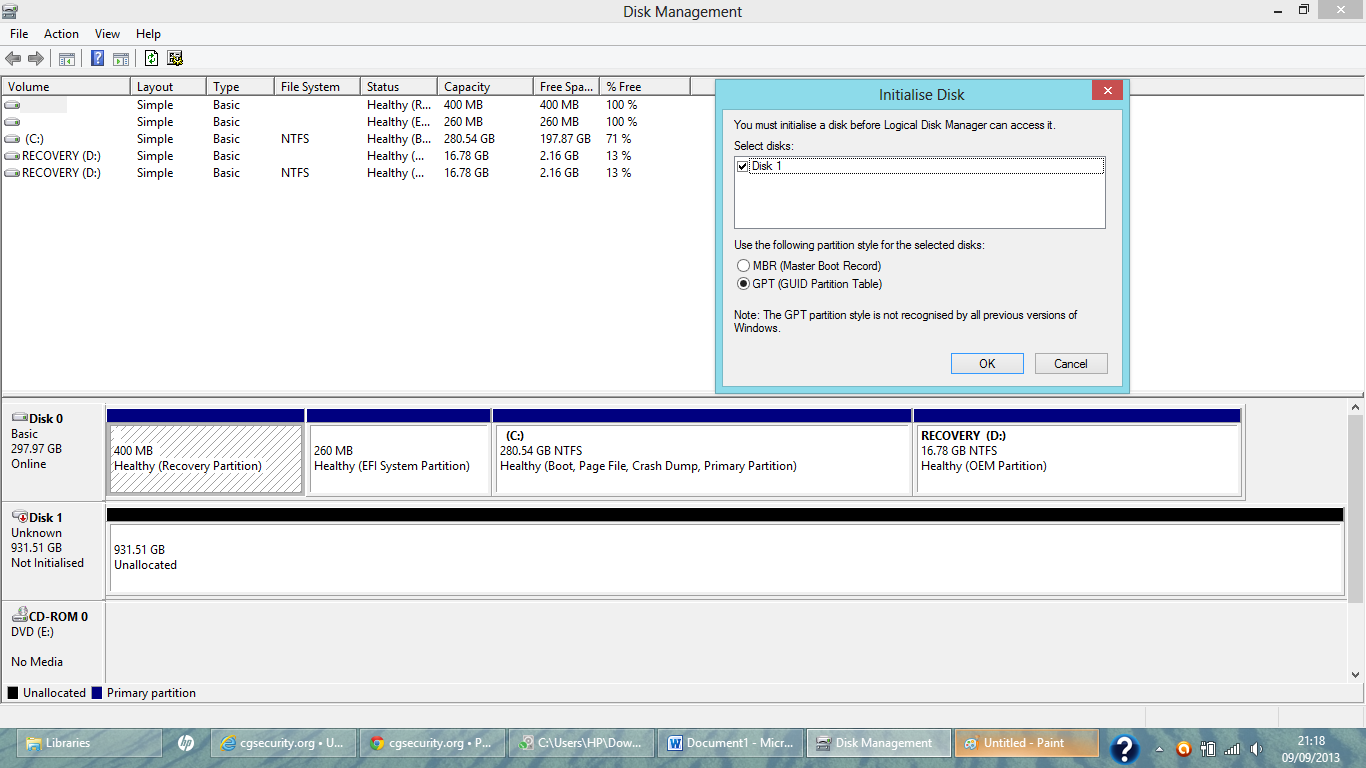
Task: Click the Disk 0 drive icon in the graphical view
Action: coord(19,418)
